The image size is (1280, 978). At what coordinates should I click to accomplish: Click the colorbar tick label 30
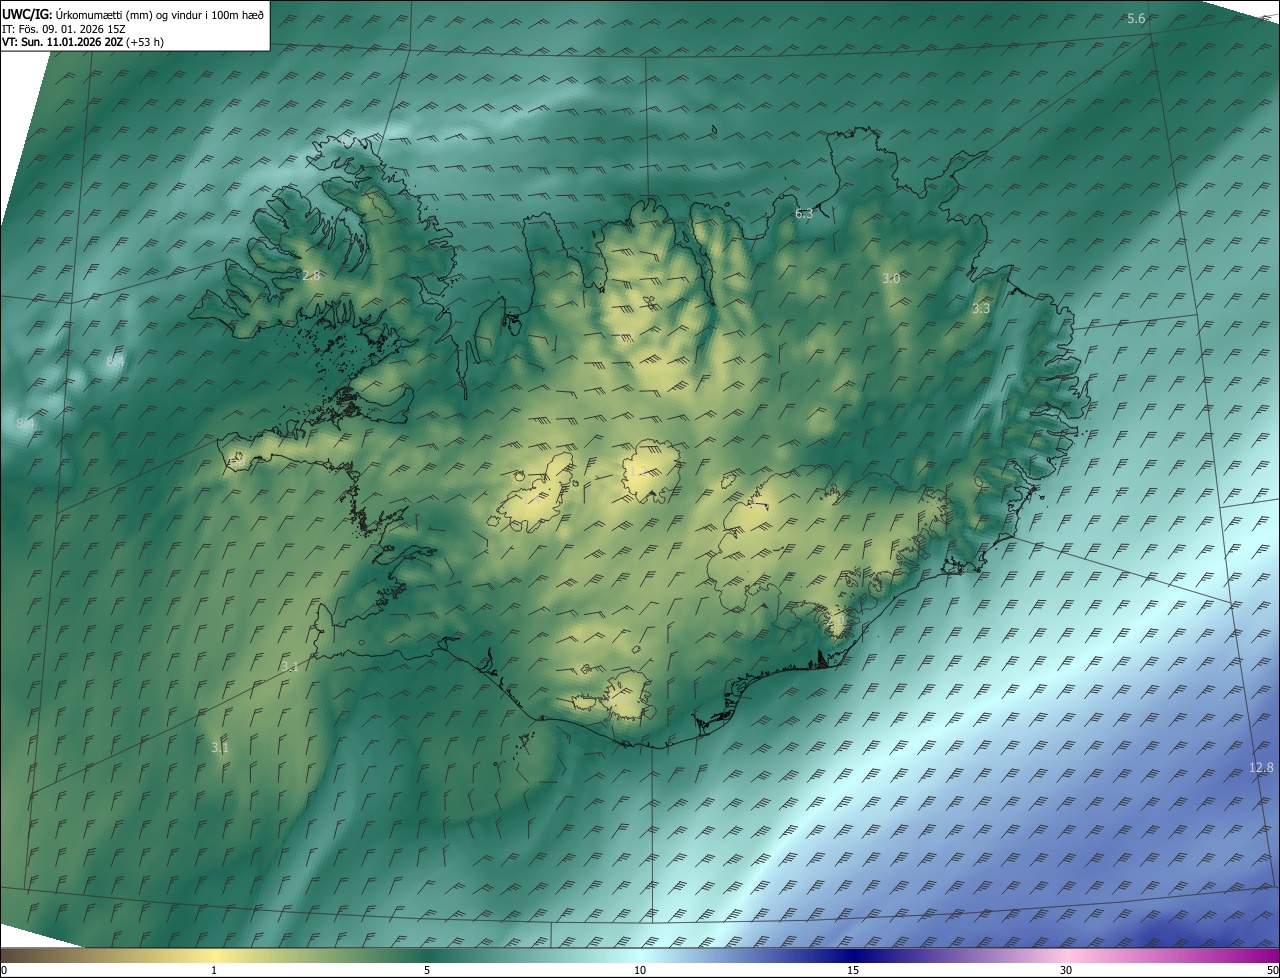[x=1066, y=970]
